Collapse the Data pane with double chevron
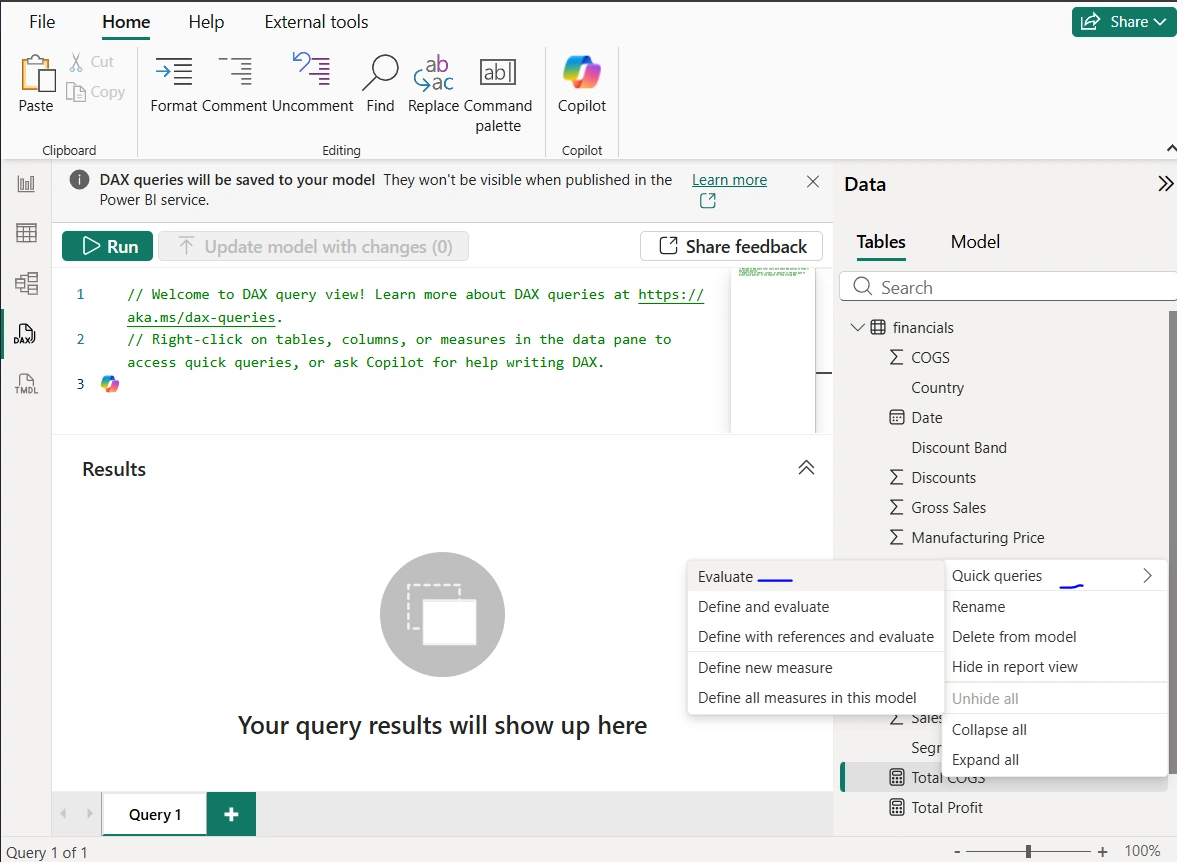The image size is (1177, 862). [x=1165, y=184]
